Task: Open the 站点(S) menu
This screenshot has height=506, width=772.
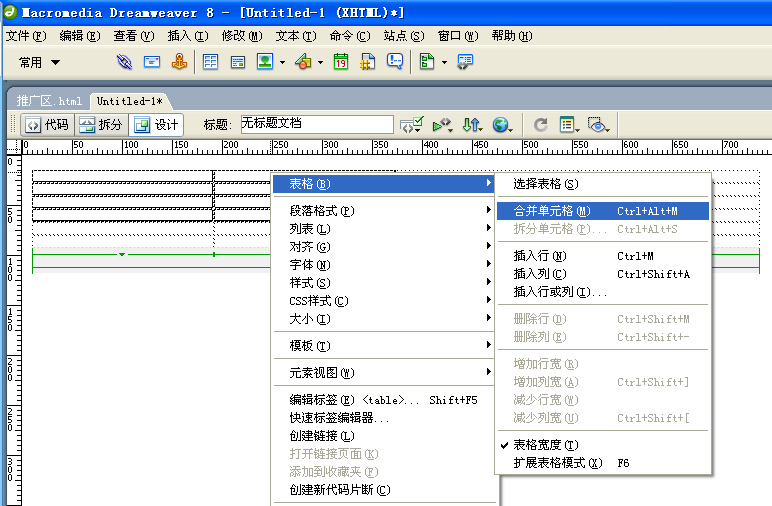Action: tap(404, 36)
